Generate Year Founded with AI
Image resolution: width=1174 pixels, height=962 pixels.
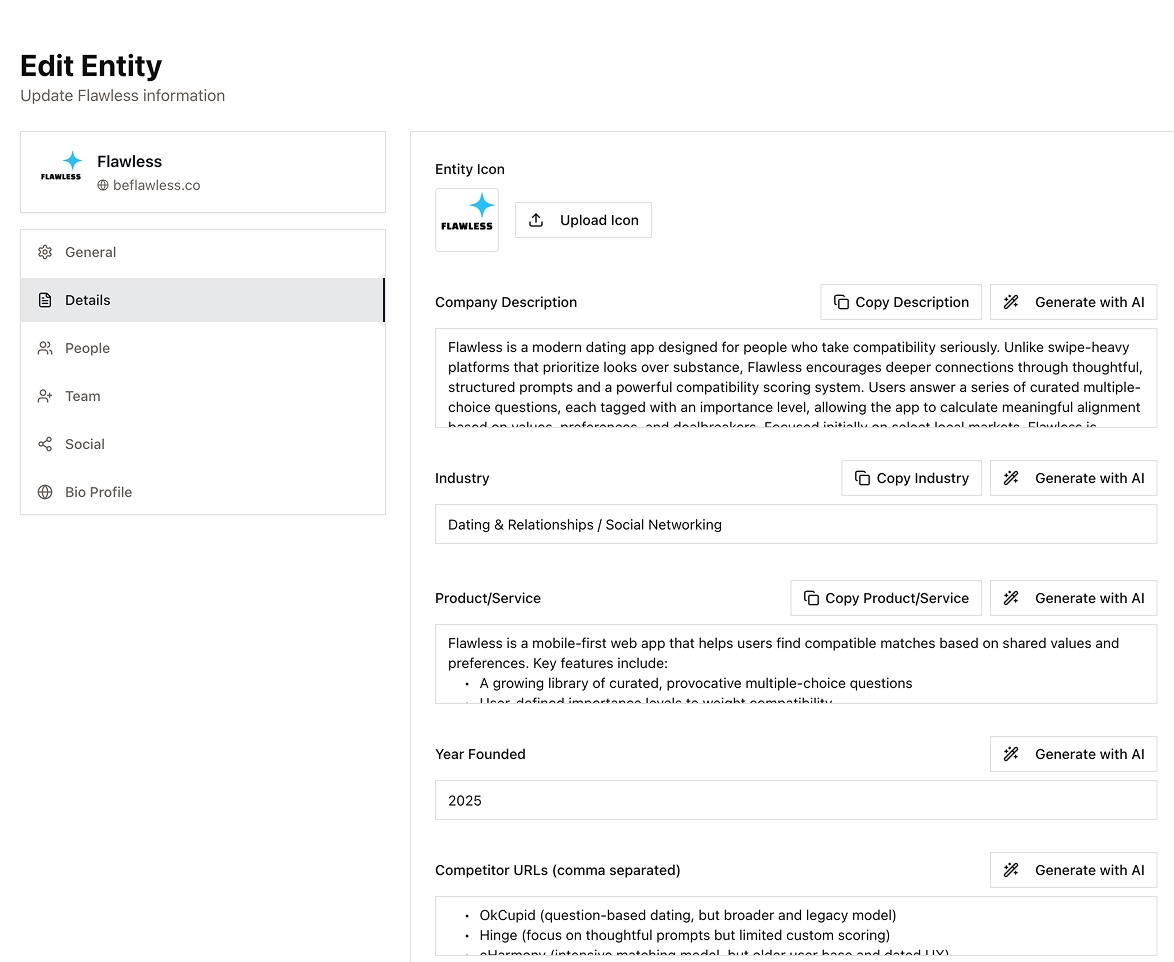point(1073,754)
